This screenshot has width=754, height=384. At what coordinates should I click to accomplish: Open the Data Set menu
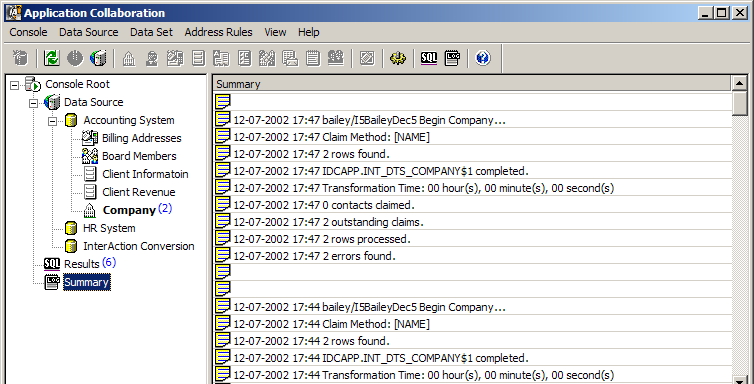(151, 32)
